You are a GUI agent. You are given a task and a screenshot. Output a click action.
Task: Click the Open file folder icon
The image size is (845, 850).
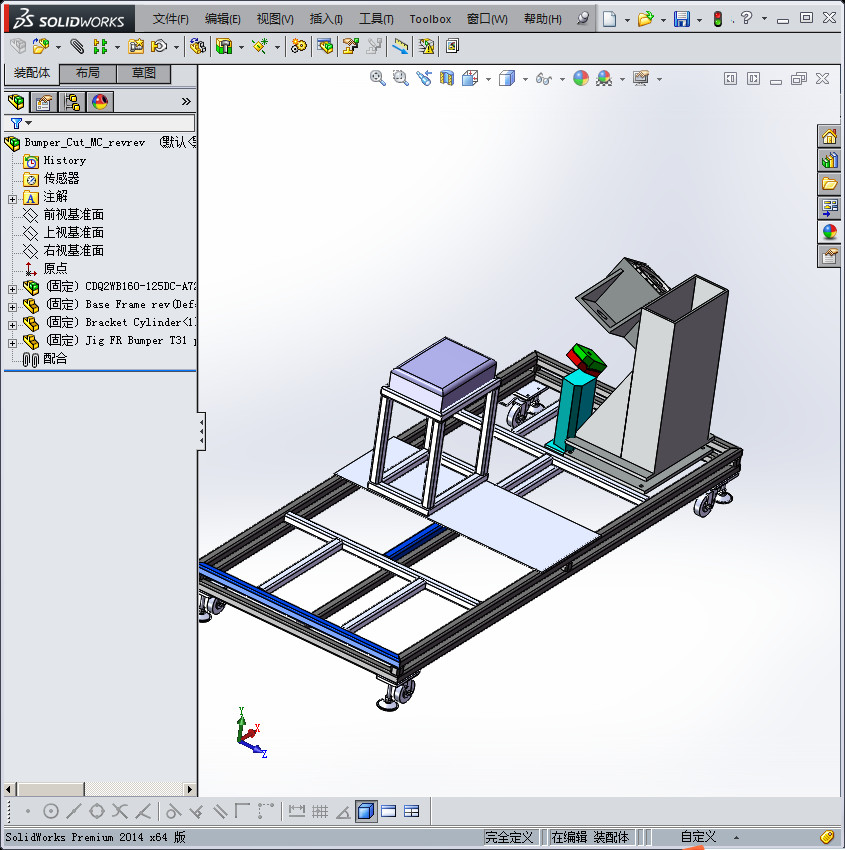click(645, 19)
